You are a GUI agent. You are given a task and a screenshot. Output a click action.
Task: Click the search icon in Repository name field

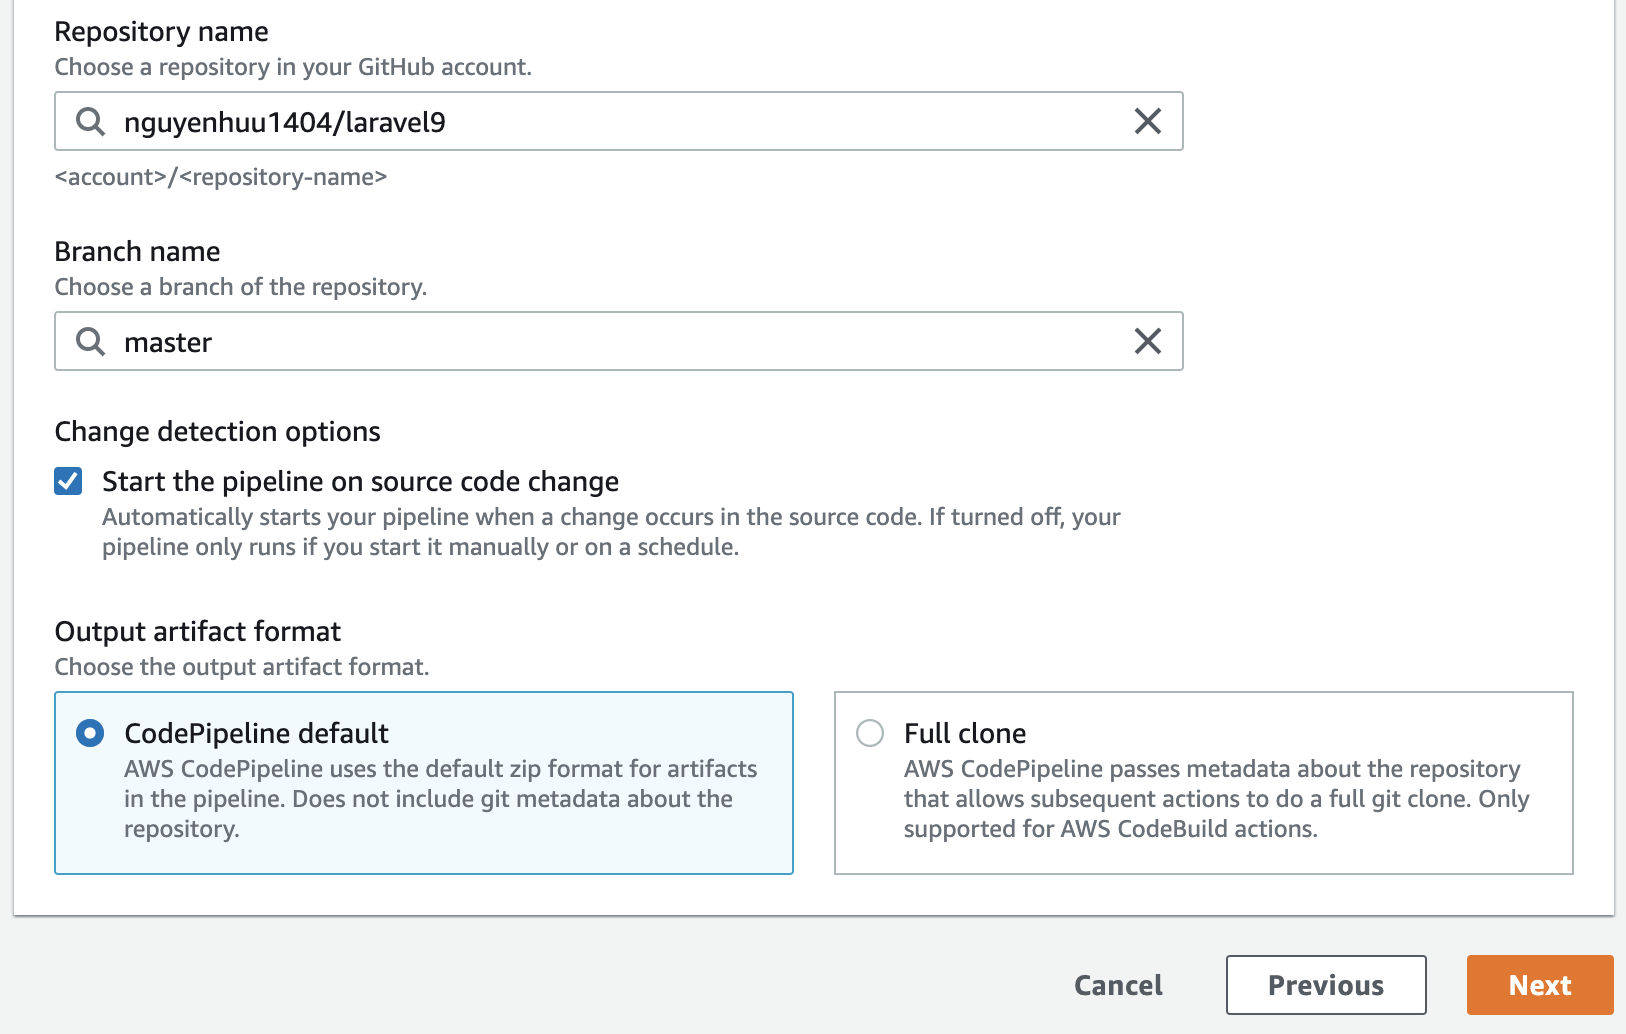(90, 122)
